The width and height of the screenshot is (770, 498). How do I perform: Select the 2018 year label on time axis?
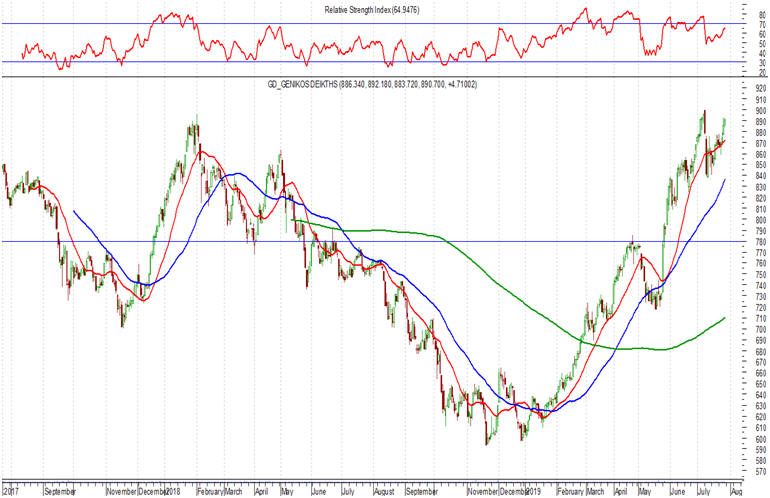172,491
